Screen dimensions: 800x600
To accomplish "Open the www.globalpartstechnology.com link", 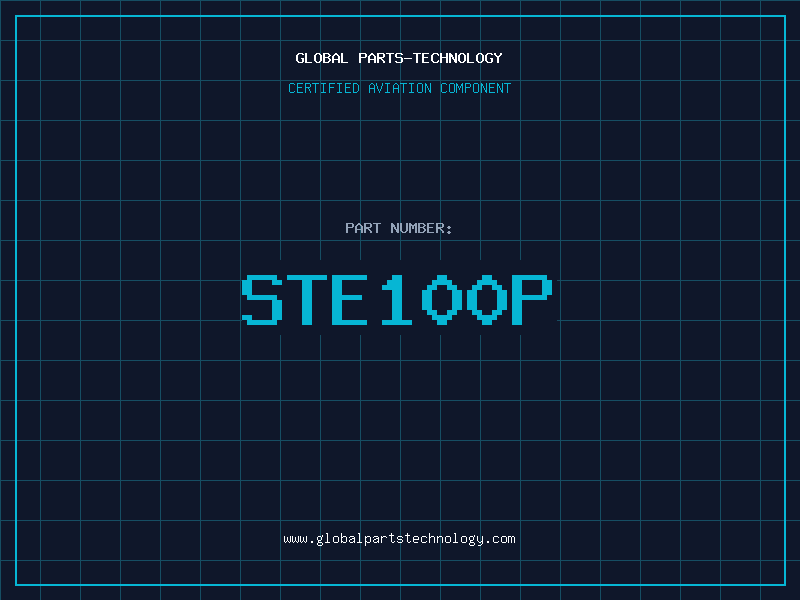I will [x=399, y=539].
